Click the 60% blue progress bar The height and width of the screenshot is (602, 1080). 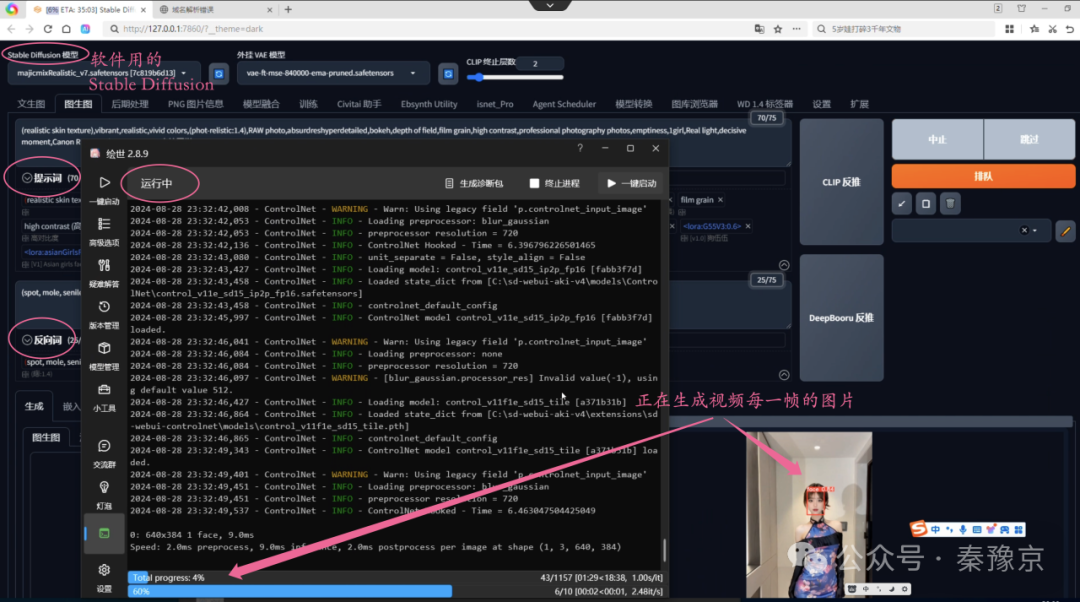(x=290, y=591)
